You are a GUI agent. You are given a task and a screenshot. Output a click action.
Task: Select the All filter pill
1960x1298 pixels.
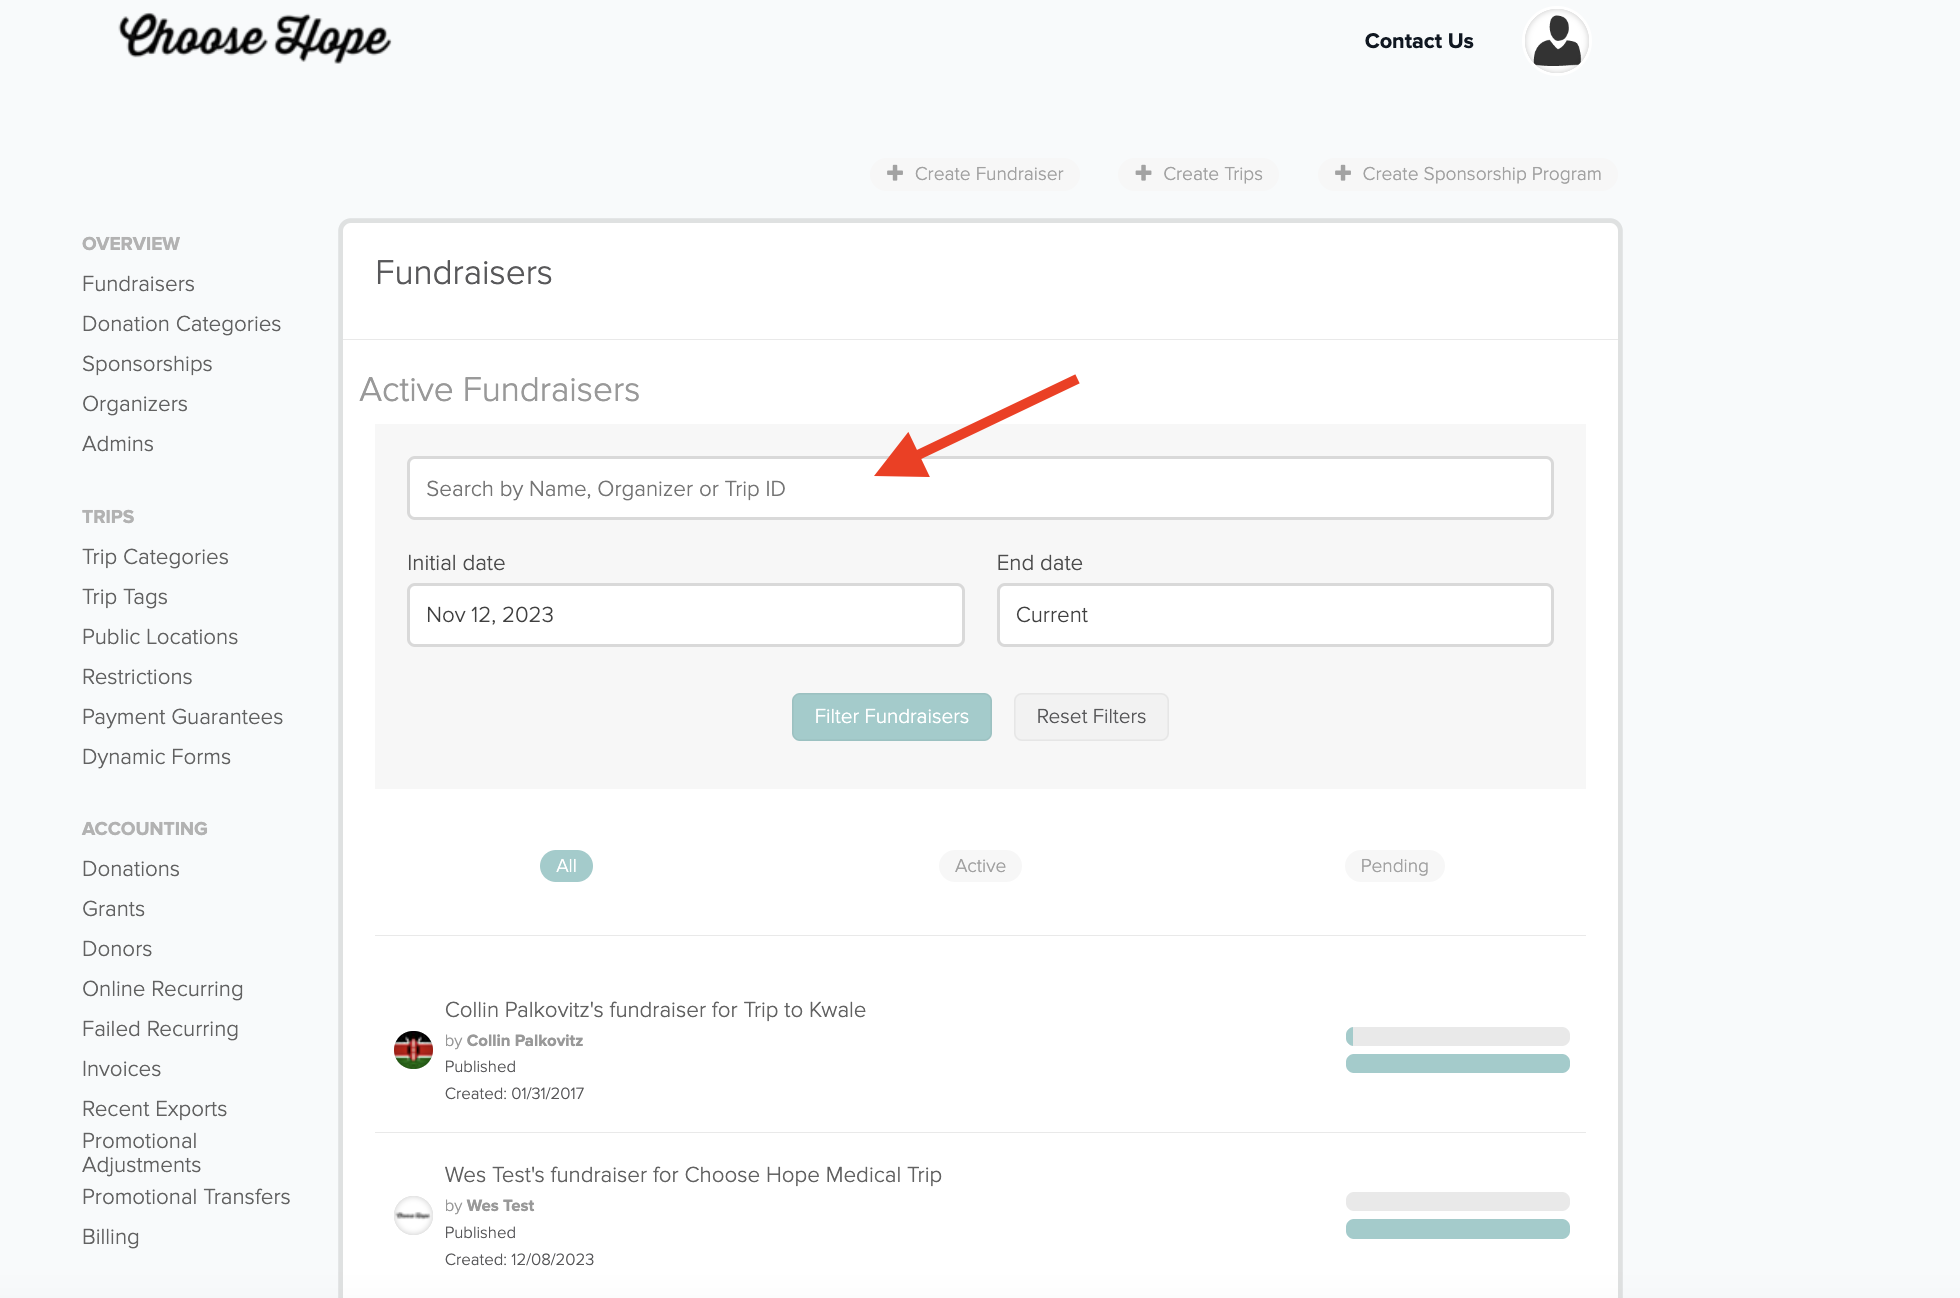tap(566, 866)
